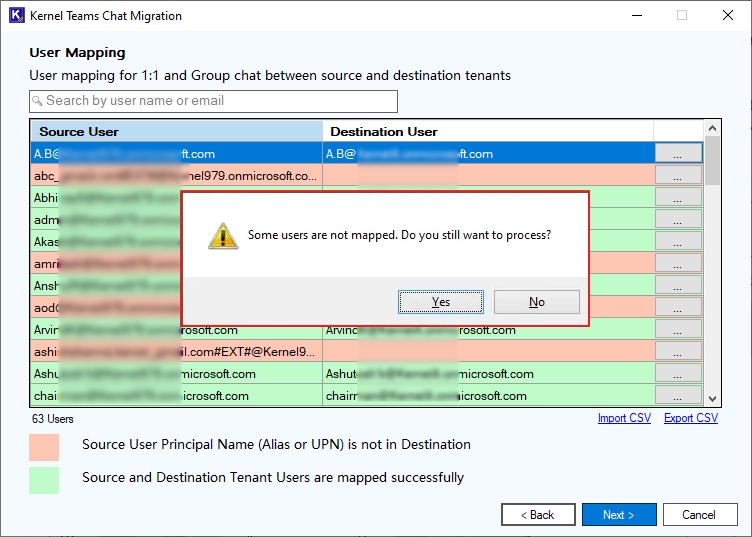This screenshot has height=537, width=752.
Task: Click the scrollbar down arrow
Action: 712,398
